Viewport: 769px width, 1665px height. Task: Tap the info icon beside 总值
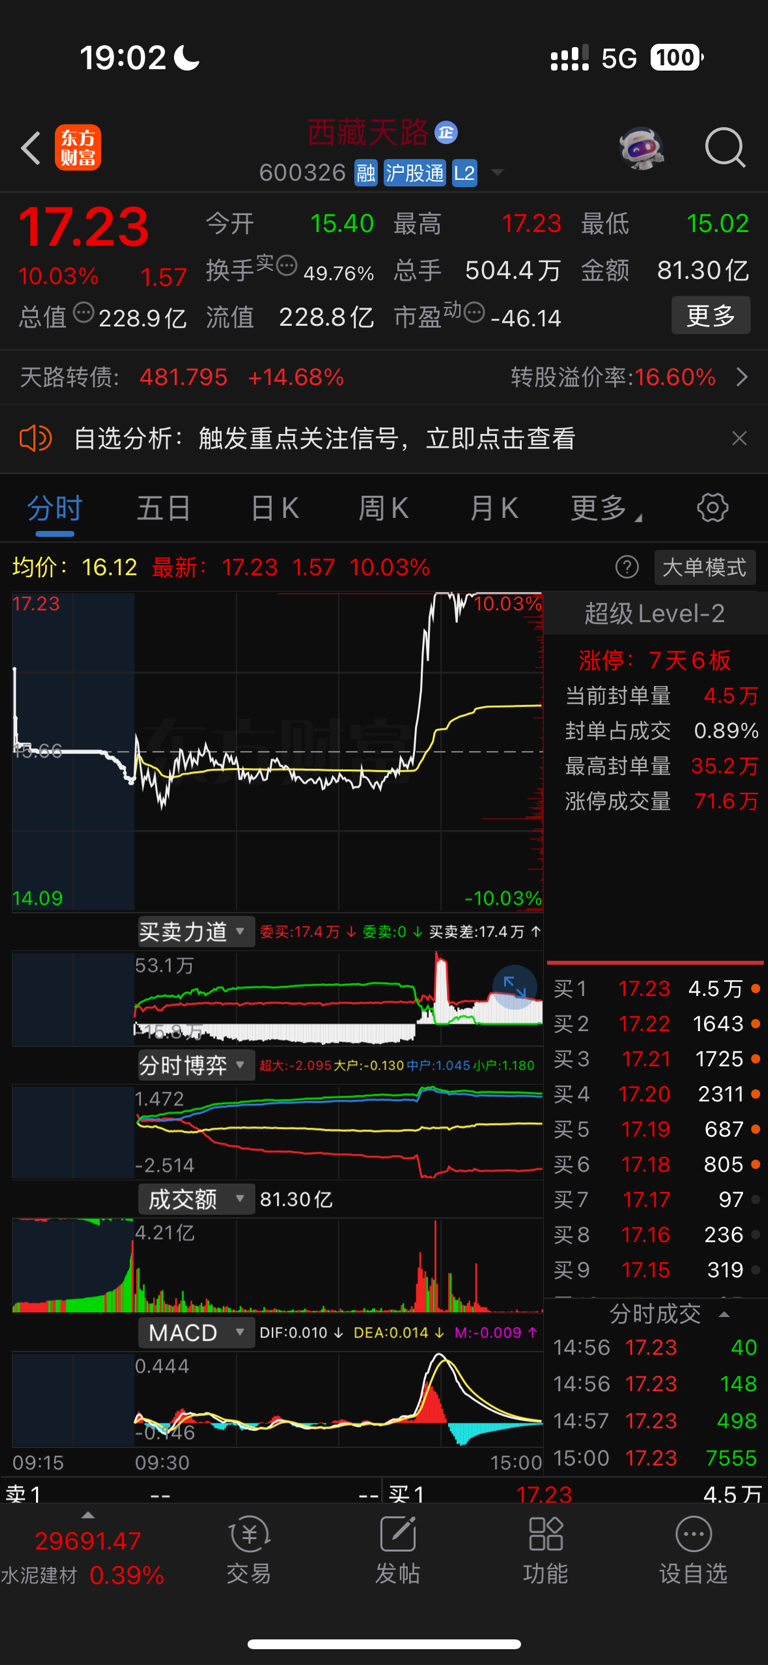pos(84,313)
